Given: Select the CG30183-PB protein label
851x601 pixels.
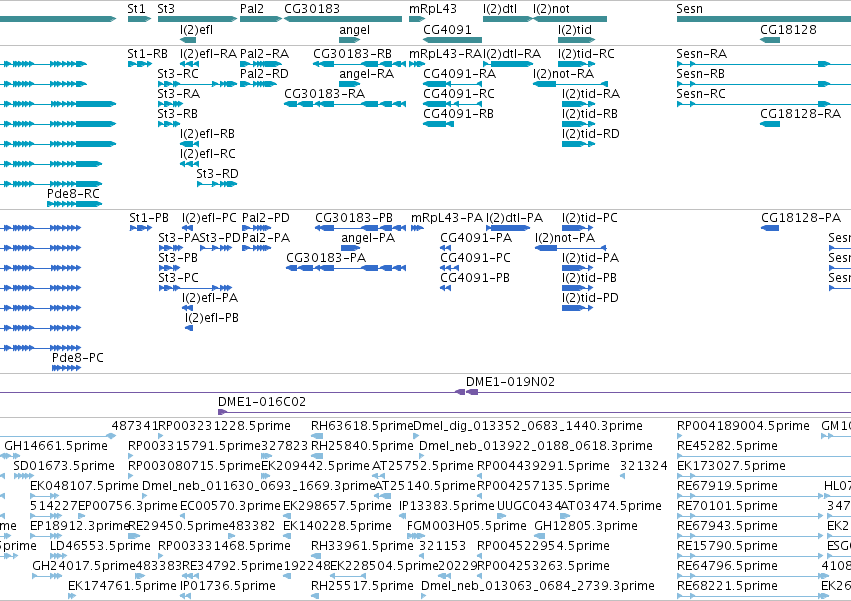Looking at the screenshot, I should tap(354, 218).
